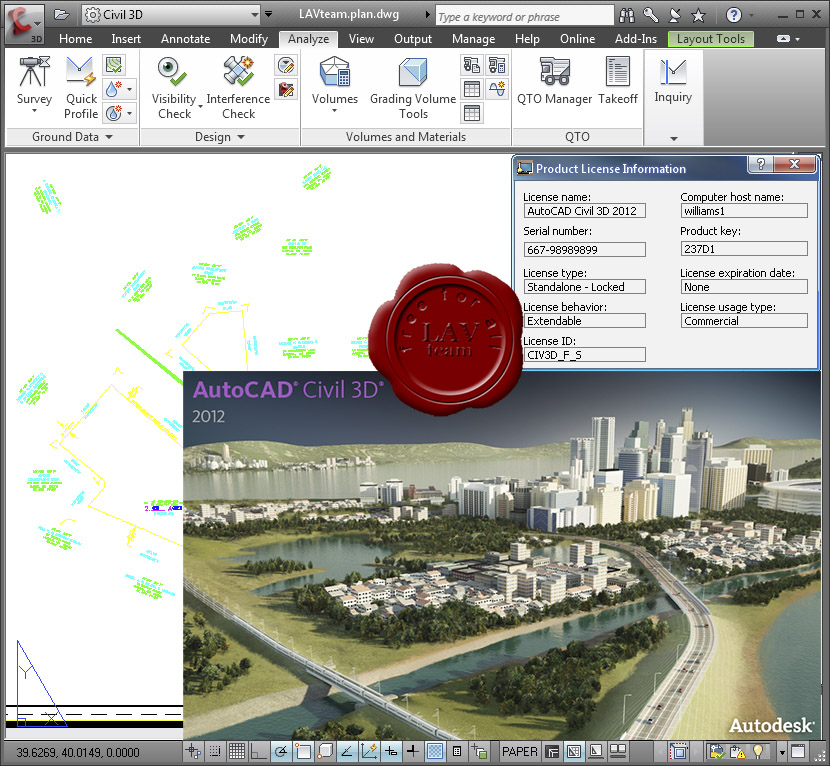Click help button in Product License Information dialog

pyautogui.click(x=761, y=165)
